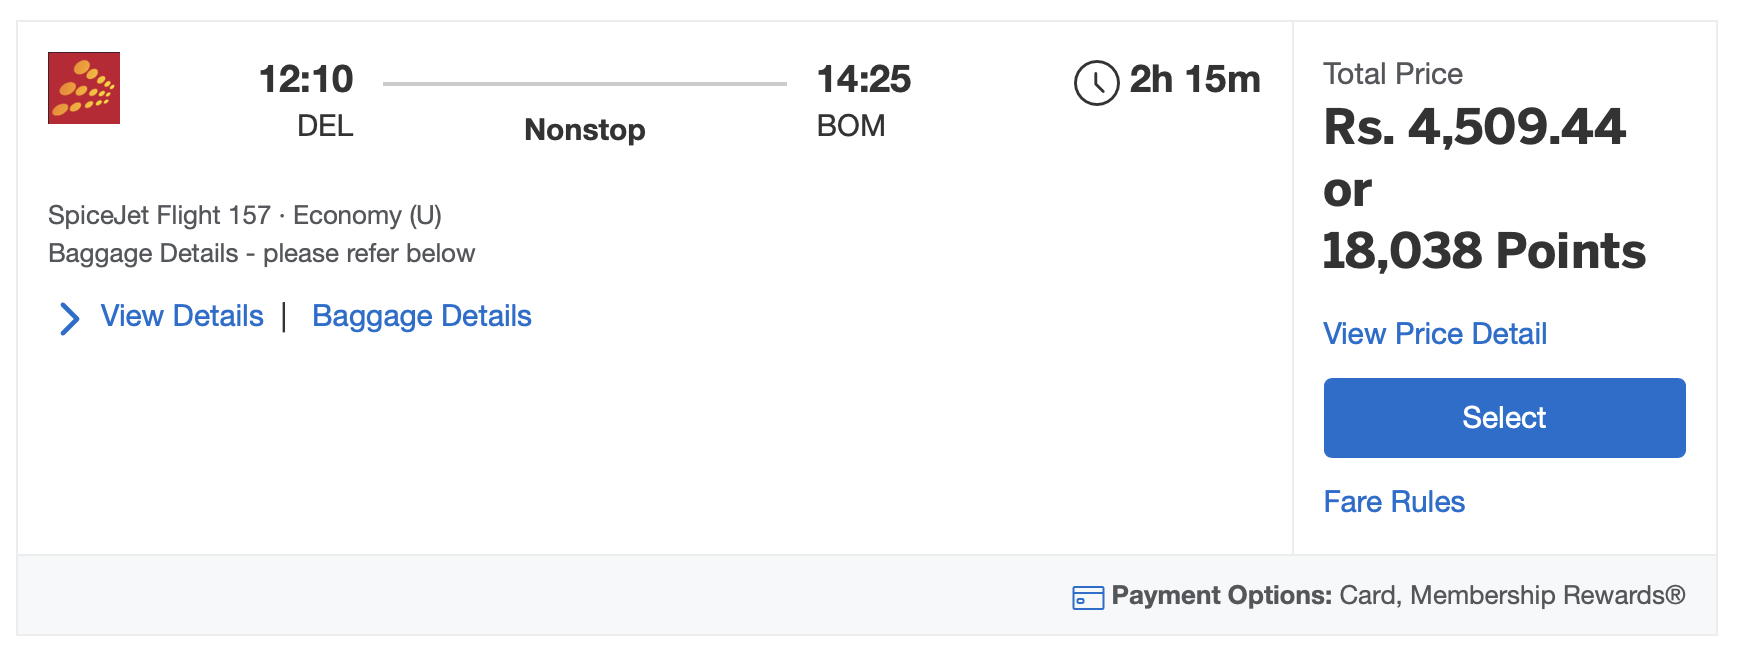Click the 14:25 arrival time
This screenshot has height=652, width=1744.
(863, 79)
